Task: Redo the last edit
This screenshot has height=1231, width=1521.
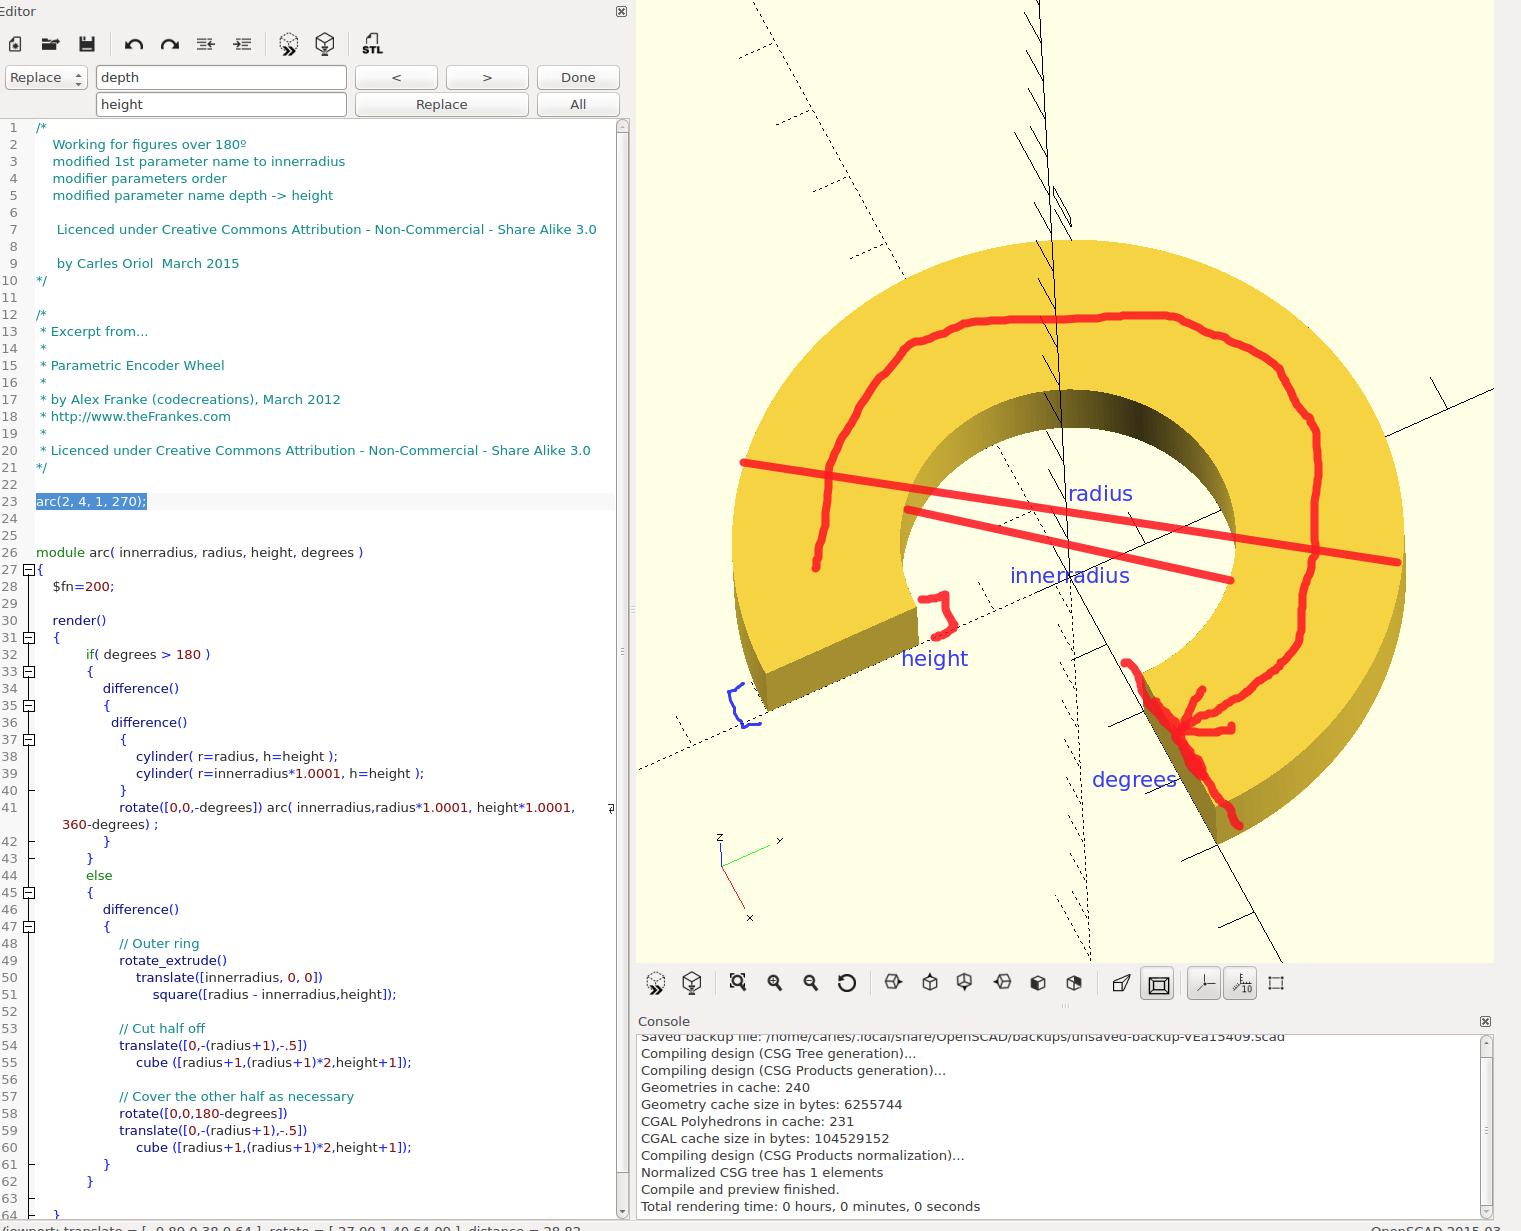Action: coord(170,44)
